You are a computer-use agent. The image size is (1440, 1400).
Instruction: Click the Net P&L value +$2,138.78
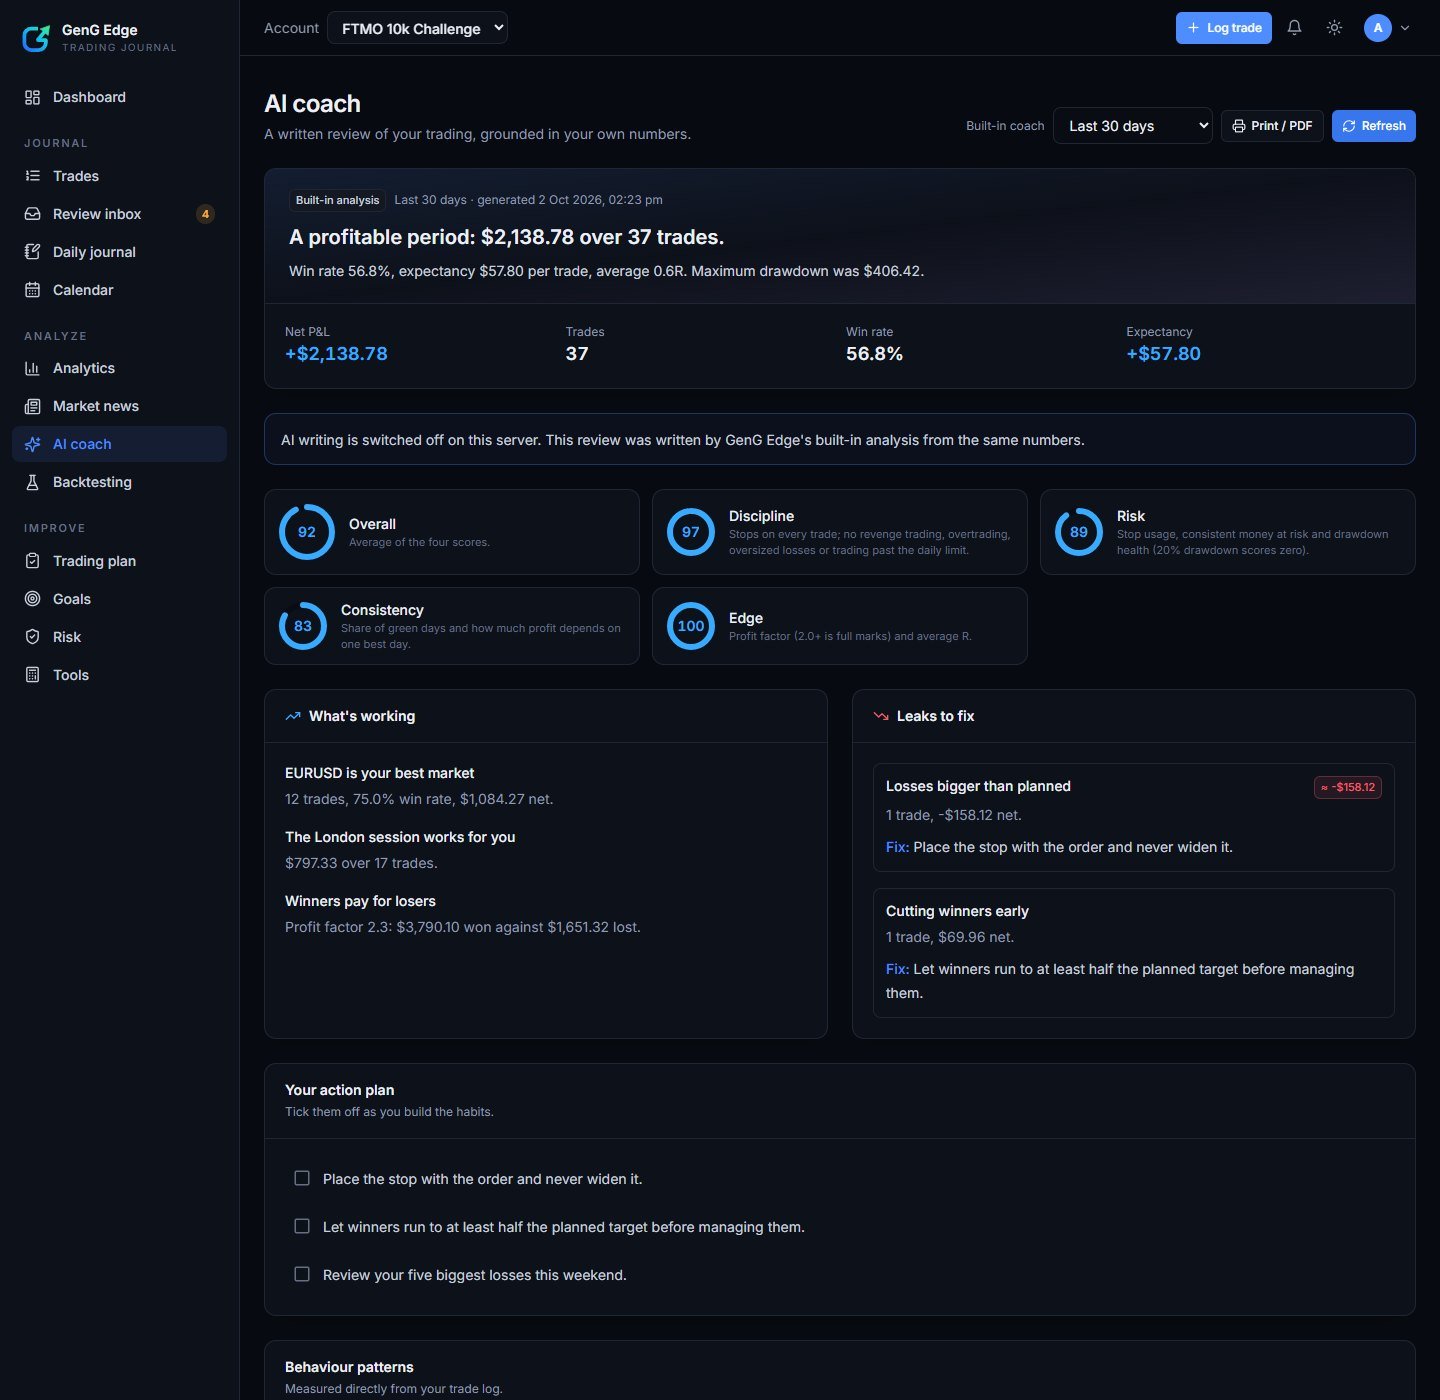click(336, 354)
